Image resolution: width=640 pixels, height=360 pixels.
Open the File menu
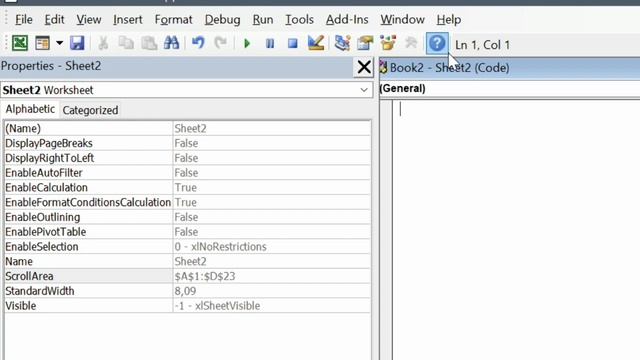click(x=24, y=19)
